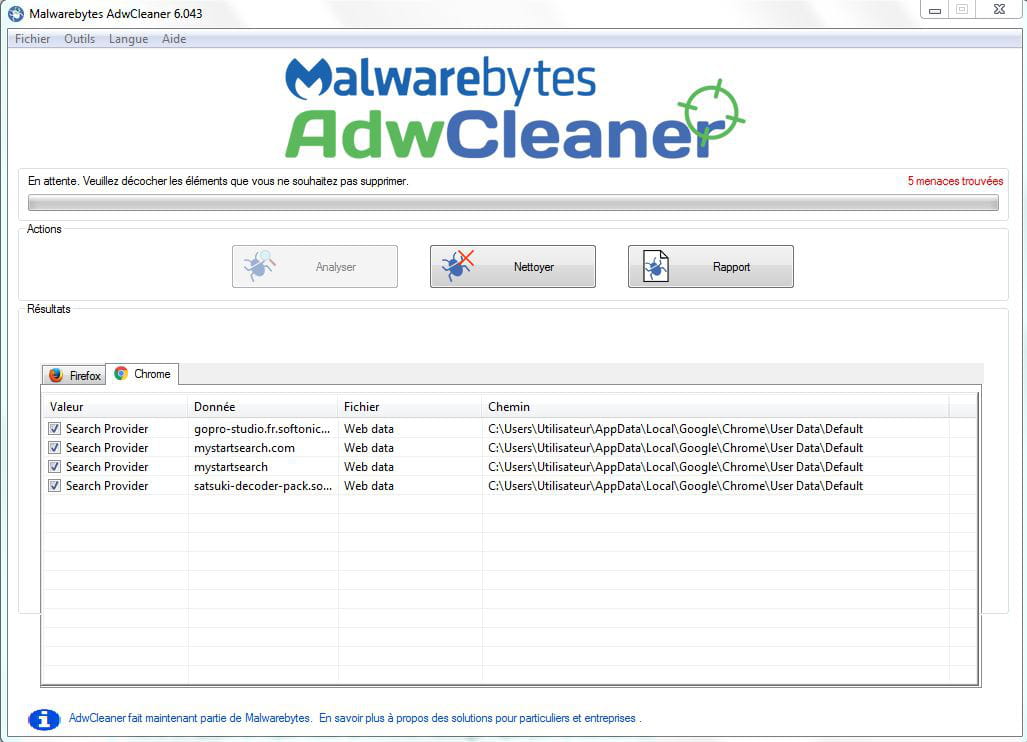This screenshot has width=1027, height=742.
Task: Click the crossed-out bug icon on Nettoyer
Action: point(458,266)
